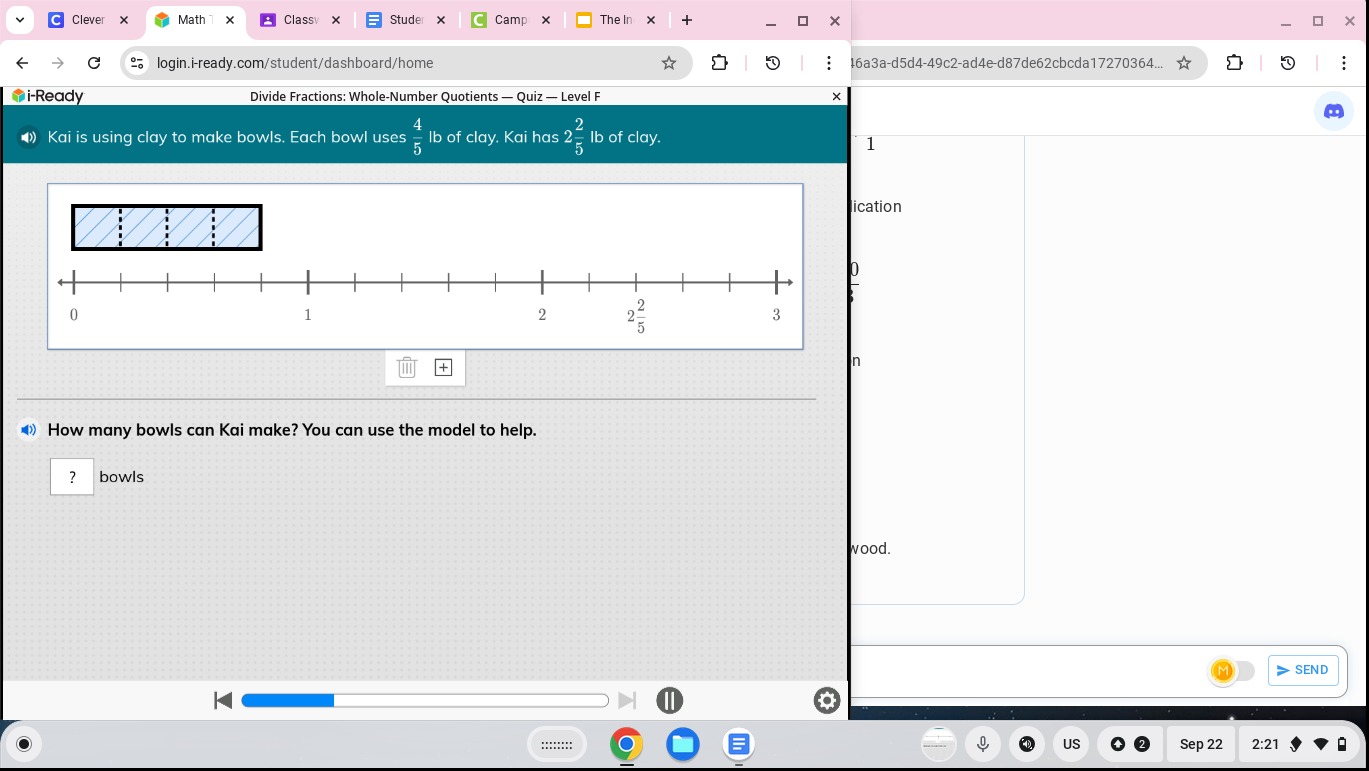Open the i-Ready settings gear
This screenshot has height=771, width=1369.
[826, 700]
